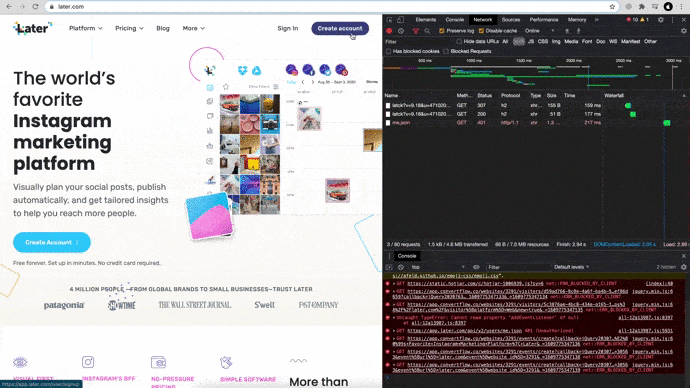The width and height of the screenshot is (690, 388).
Task: Click the navy Create account button
Action: [x=340, y=28]
